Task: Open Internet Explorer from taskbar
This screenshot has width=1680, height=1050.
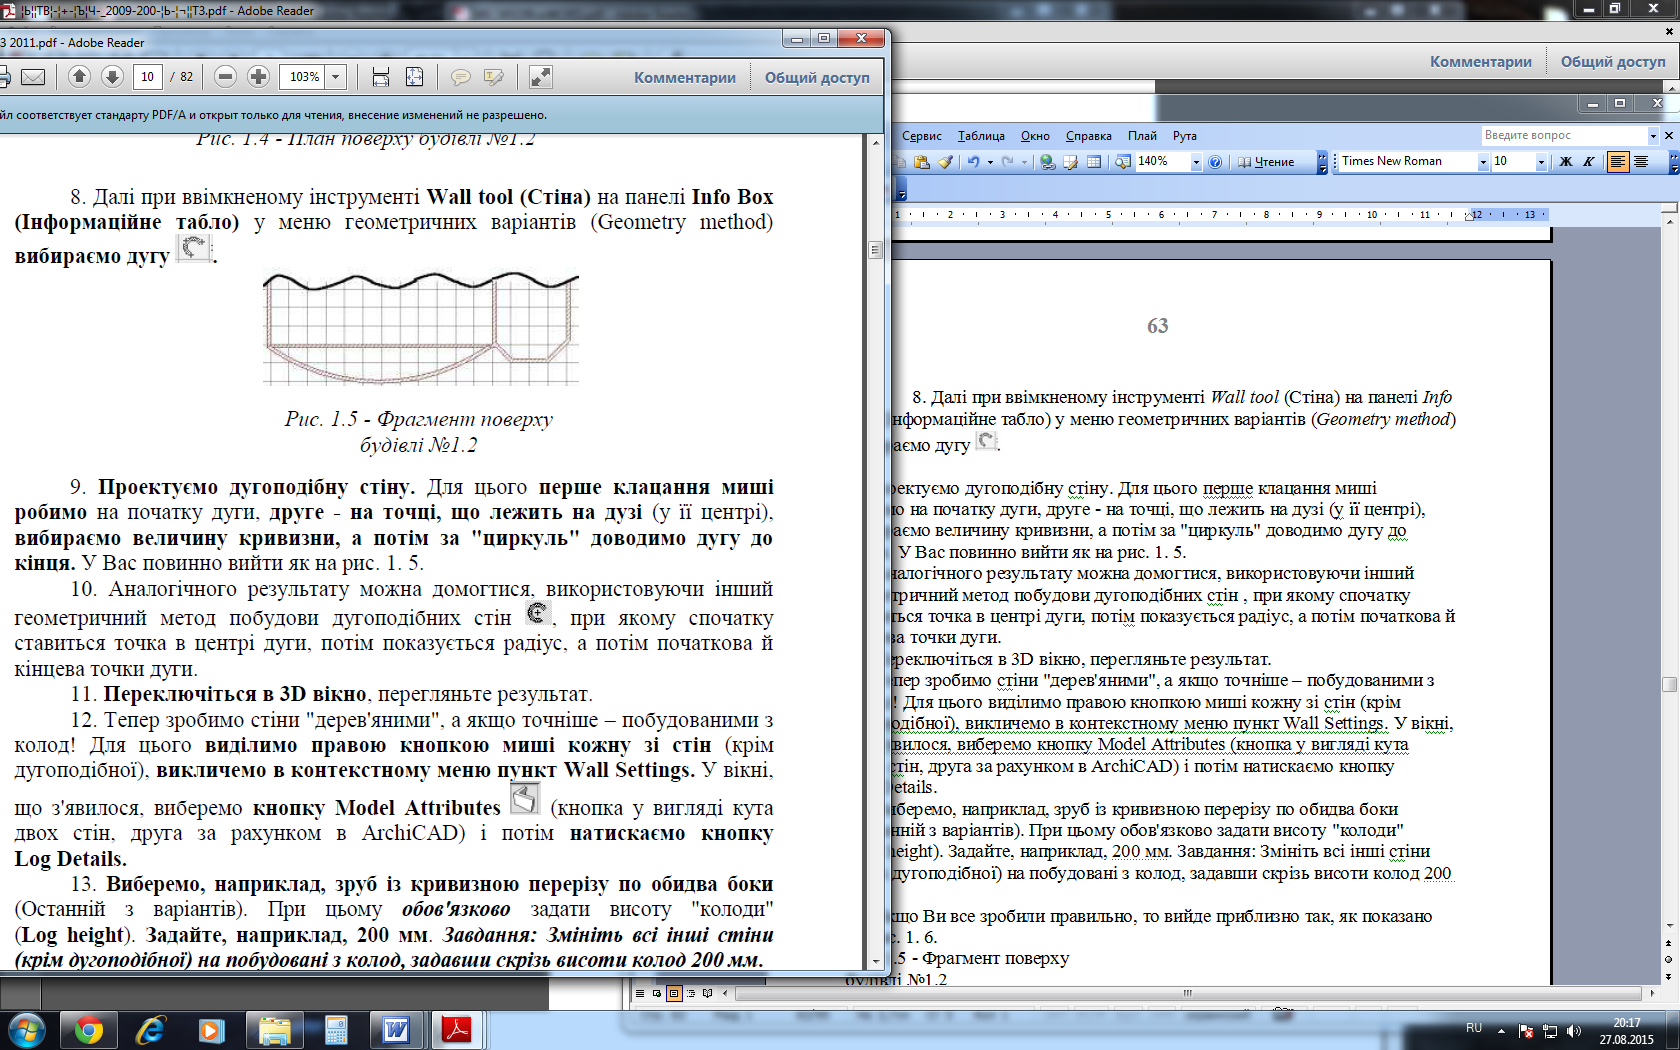Action: pyautogui.click(x=150, y=1030)
